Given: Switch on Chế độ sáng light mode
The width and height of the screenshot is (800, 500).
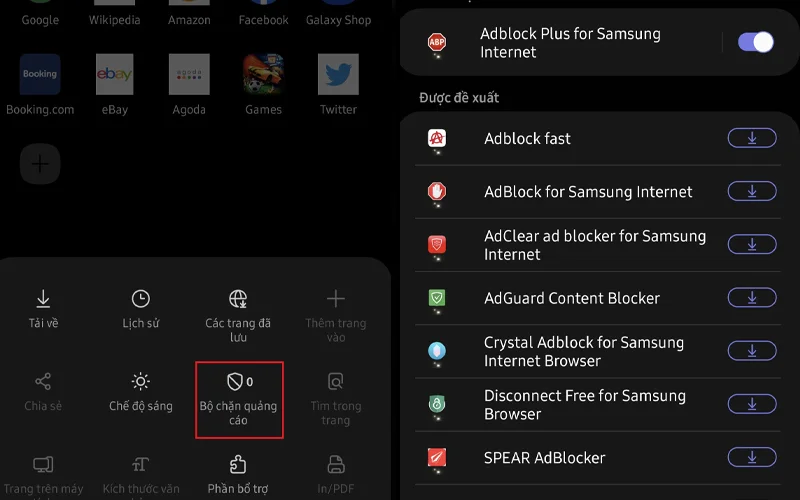Looking at the screenshot, I should (141, 392).
